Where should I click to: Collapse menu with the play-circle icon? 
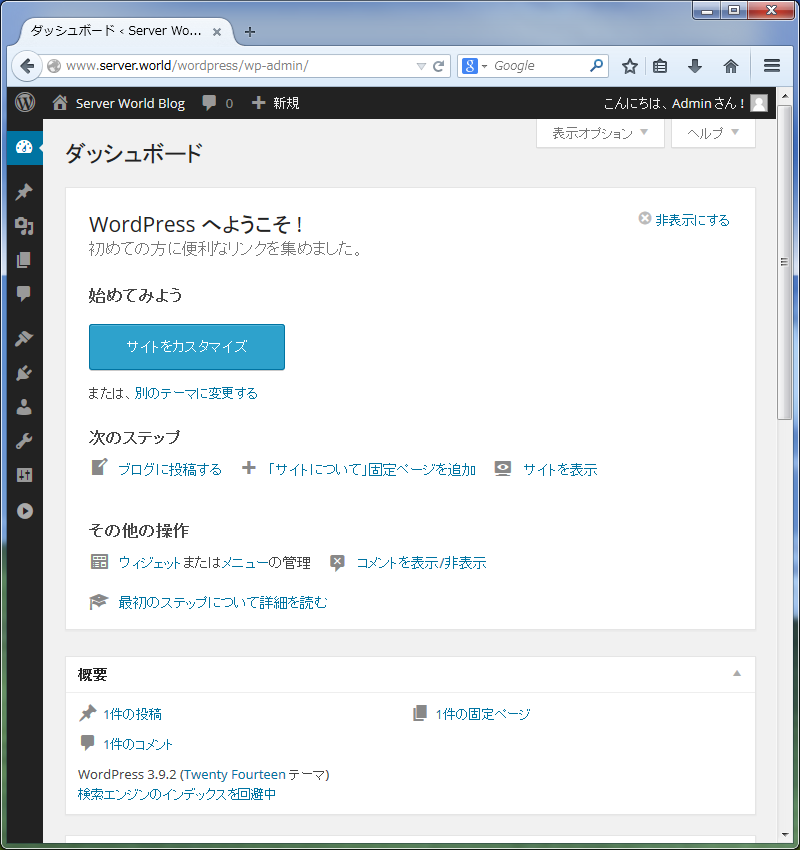point(24,511)
